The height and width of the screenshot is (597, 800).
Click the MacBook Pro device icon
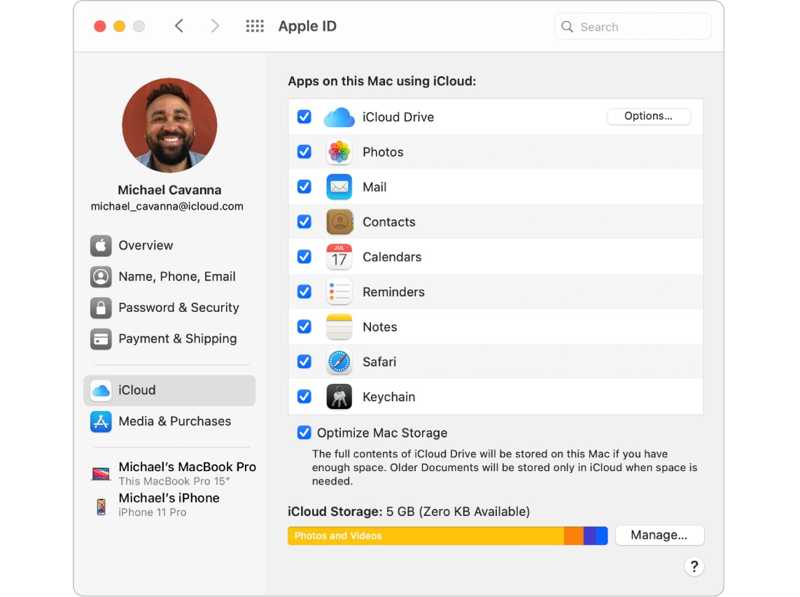click(101, 474)
